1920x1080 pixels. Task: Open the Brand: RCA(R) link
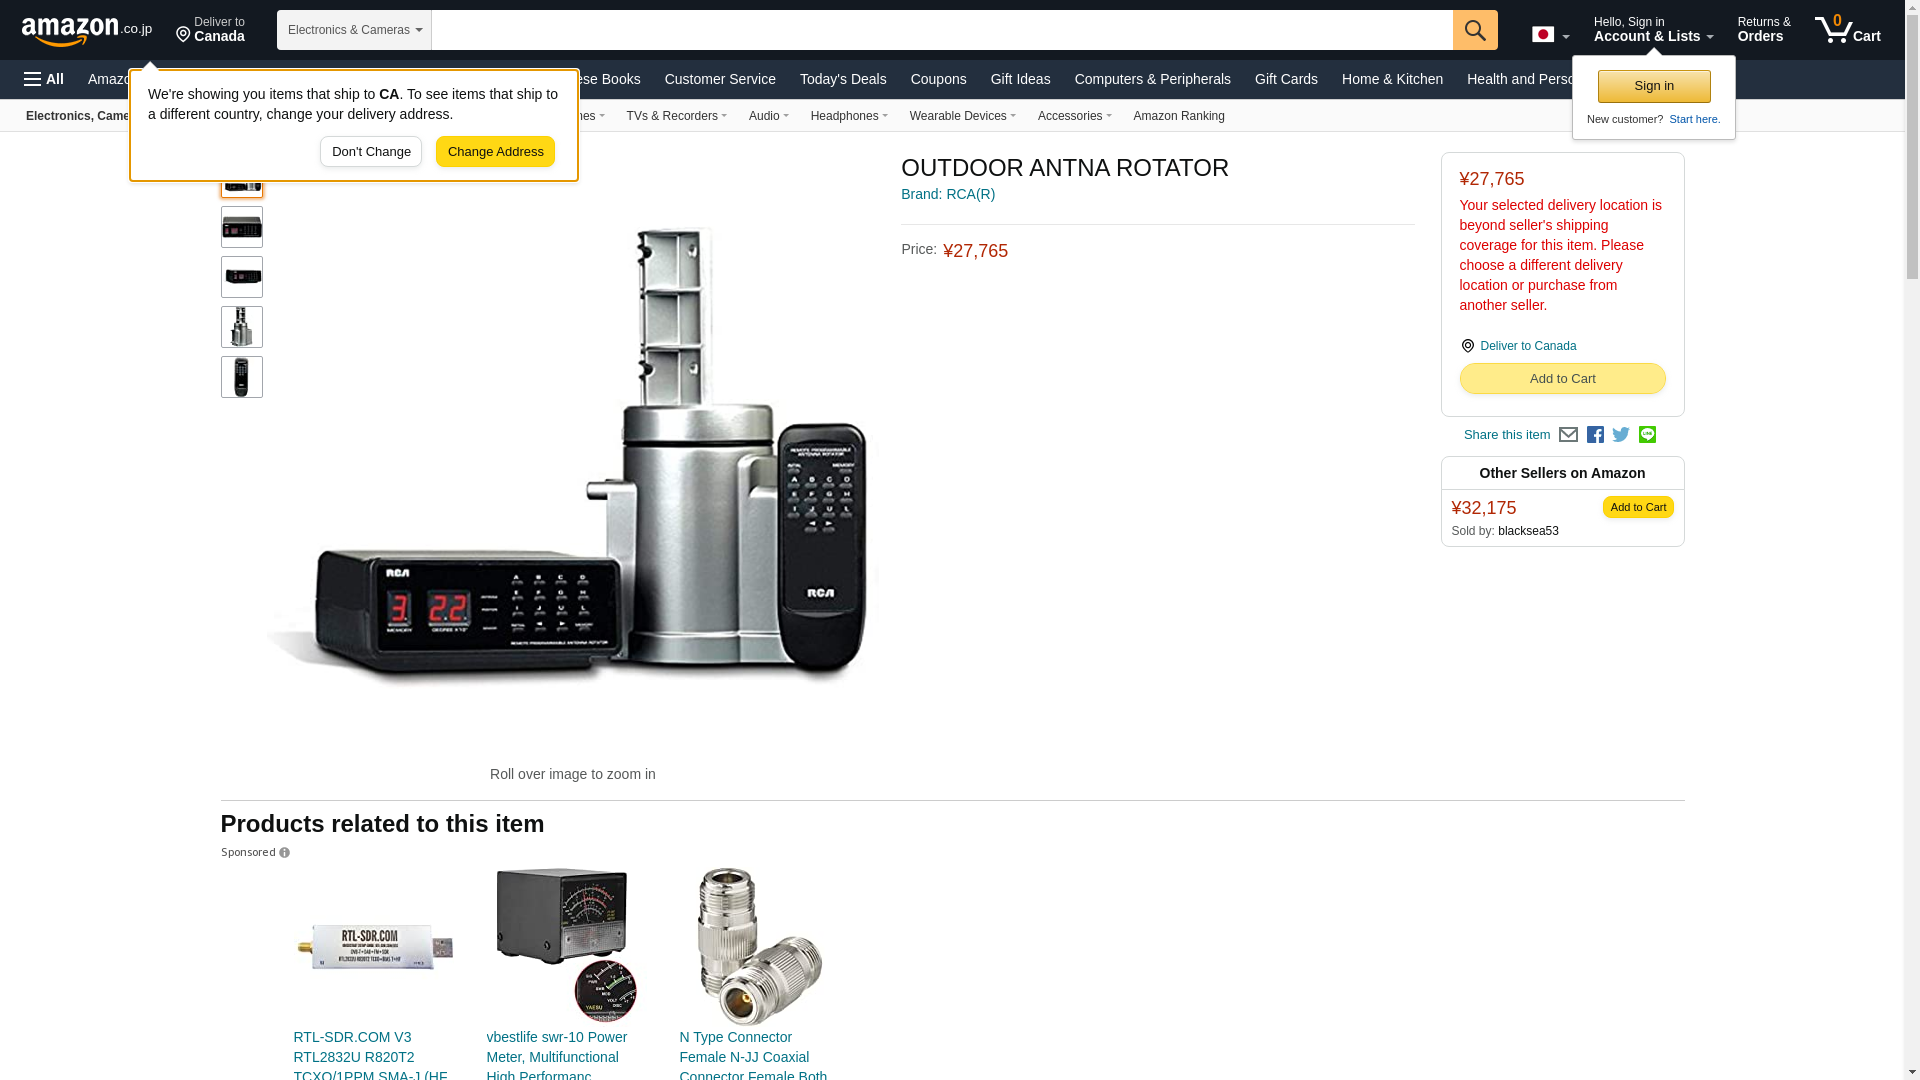pyautogui.click(x=948, y=194)
